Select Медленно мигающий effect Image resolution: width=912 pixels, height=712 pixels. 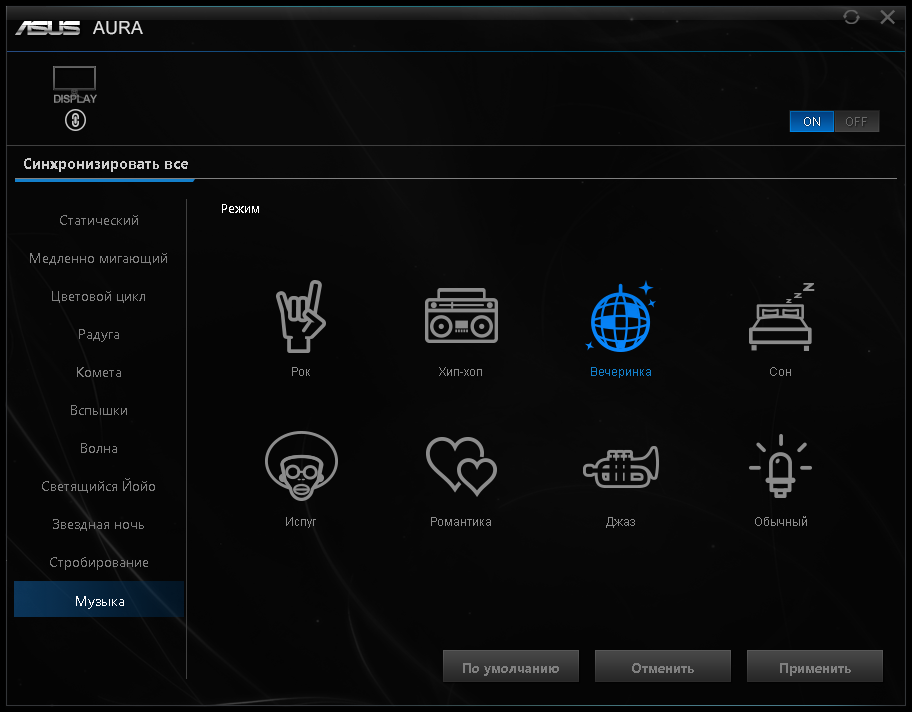coord(99,258)
